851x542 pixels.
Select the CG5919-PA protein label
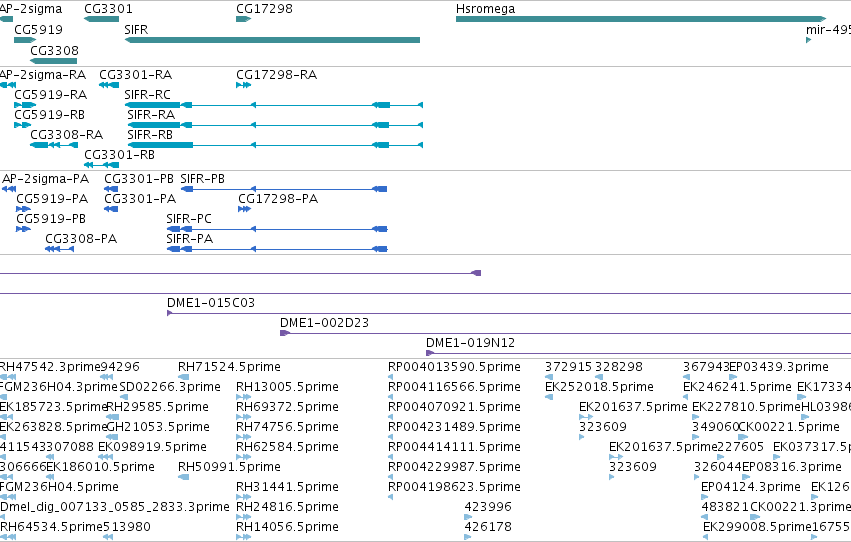tap(52, 199)
